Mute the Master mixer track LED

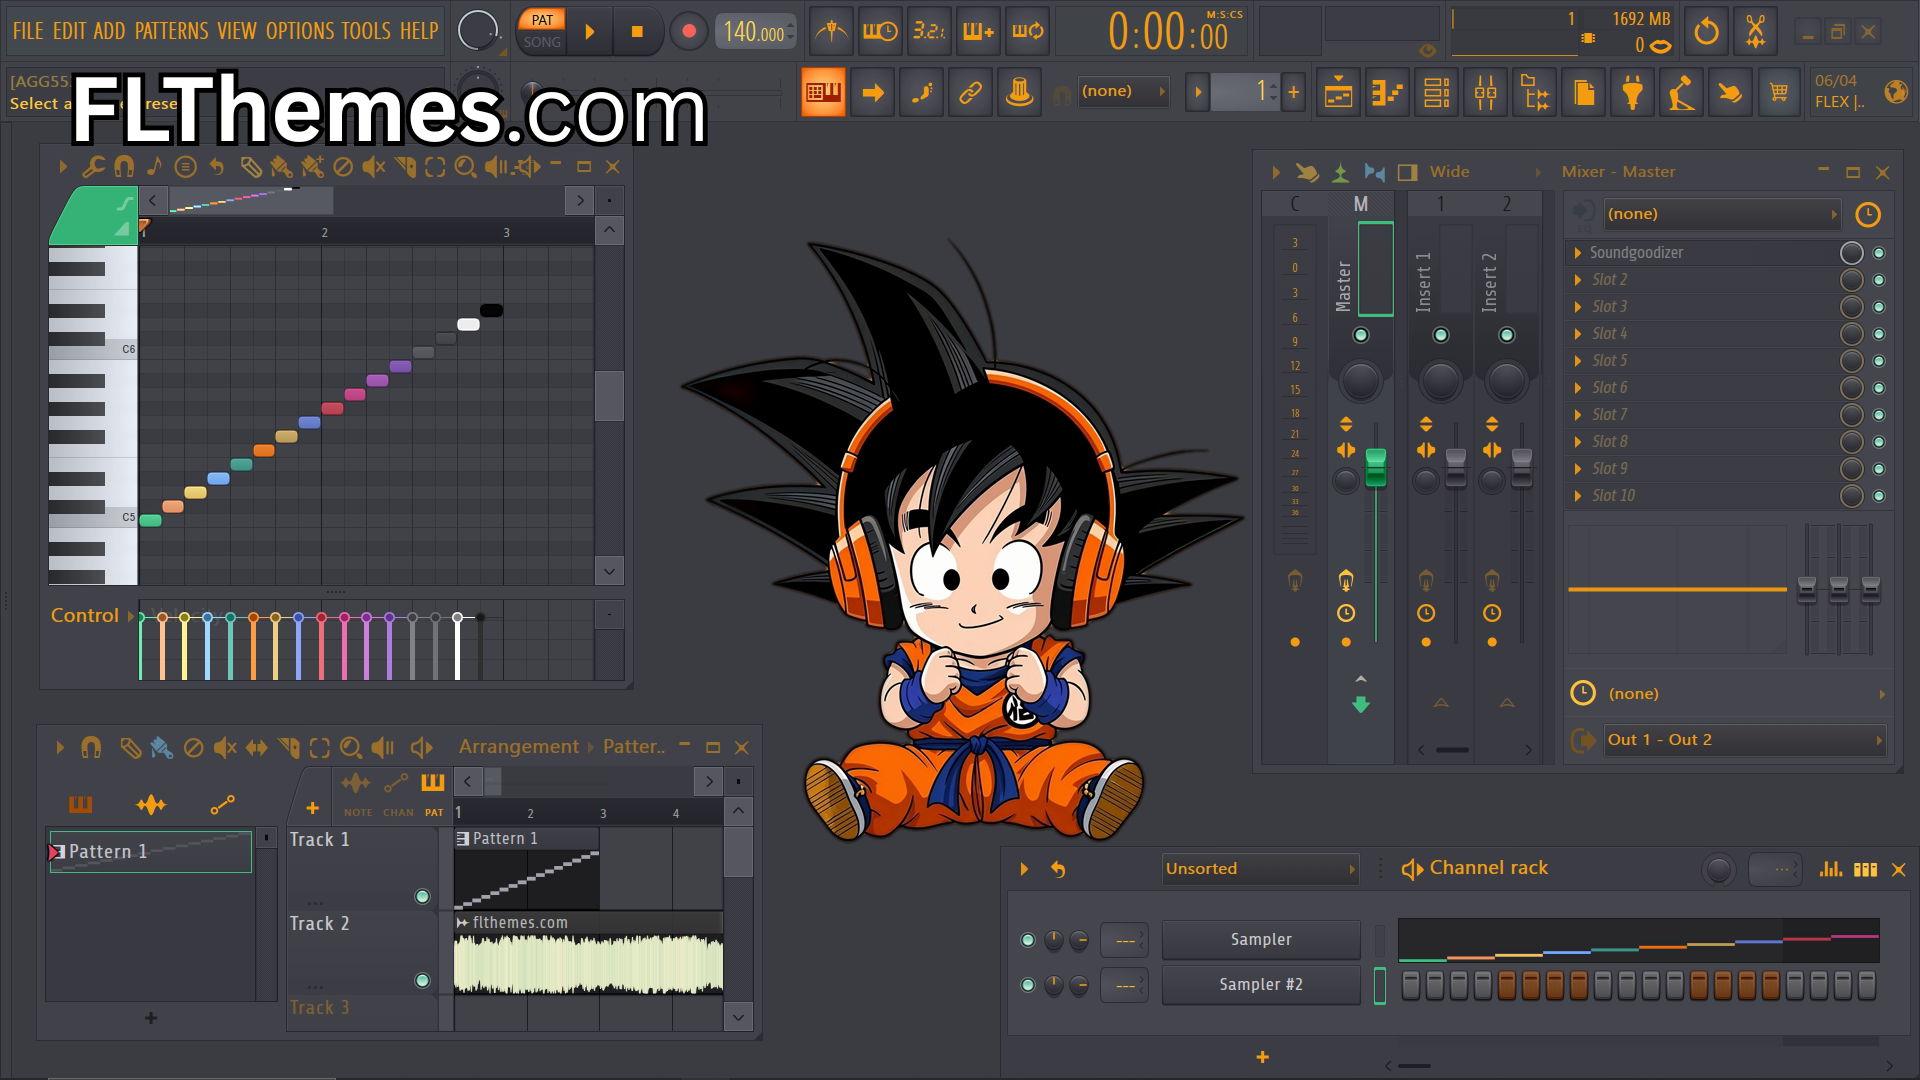pyautogui.click(x=1360, y=335)
